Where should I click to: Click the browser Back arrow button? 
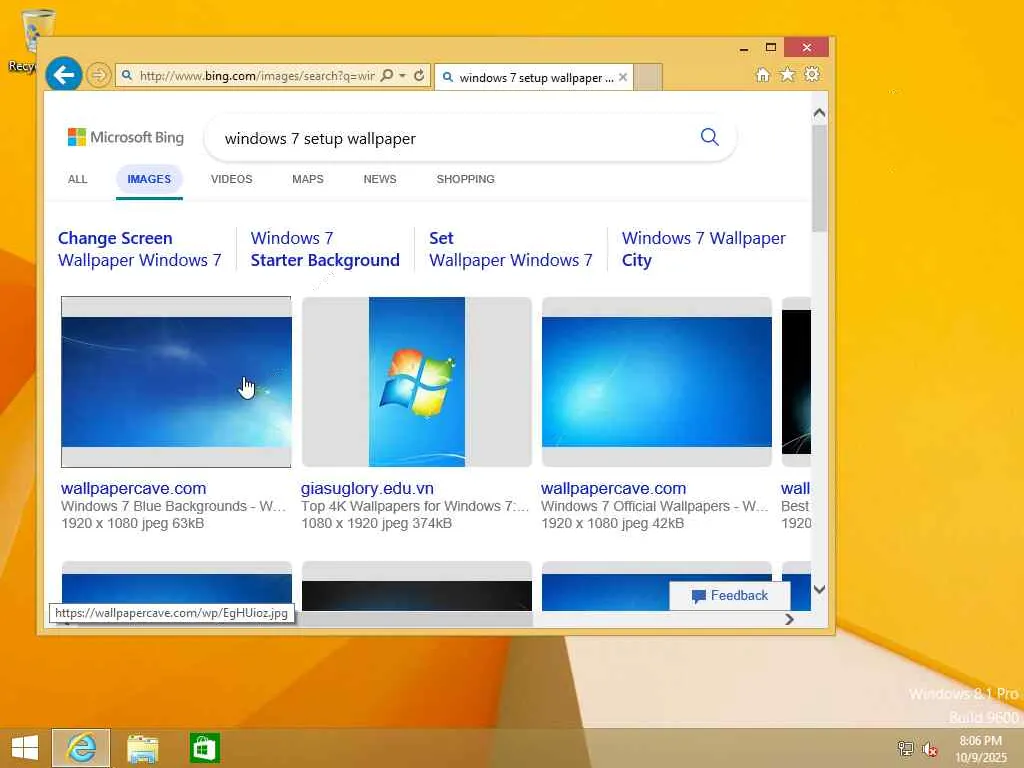pyautogui.click(x=64, y=75)
